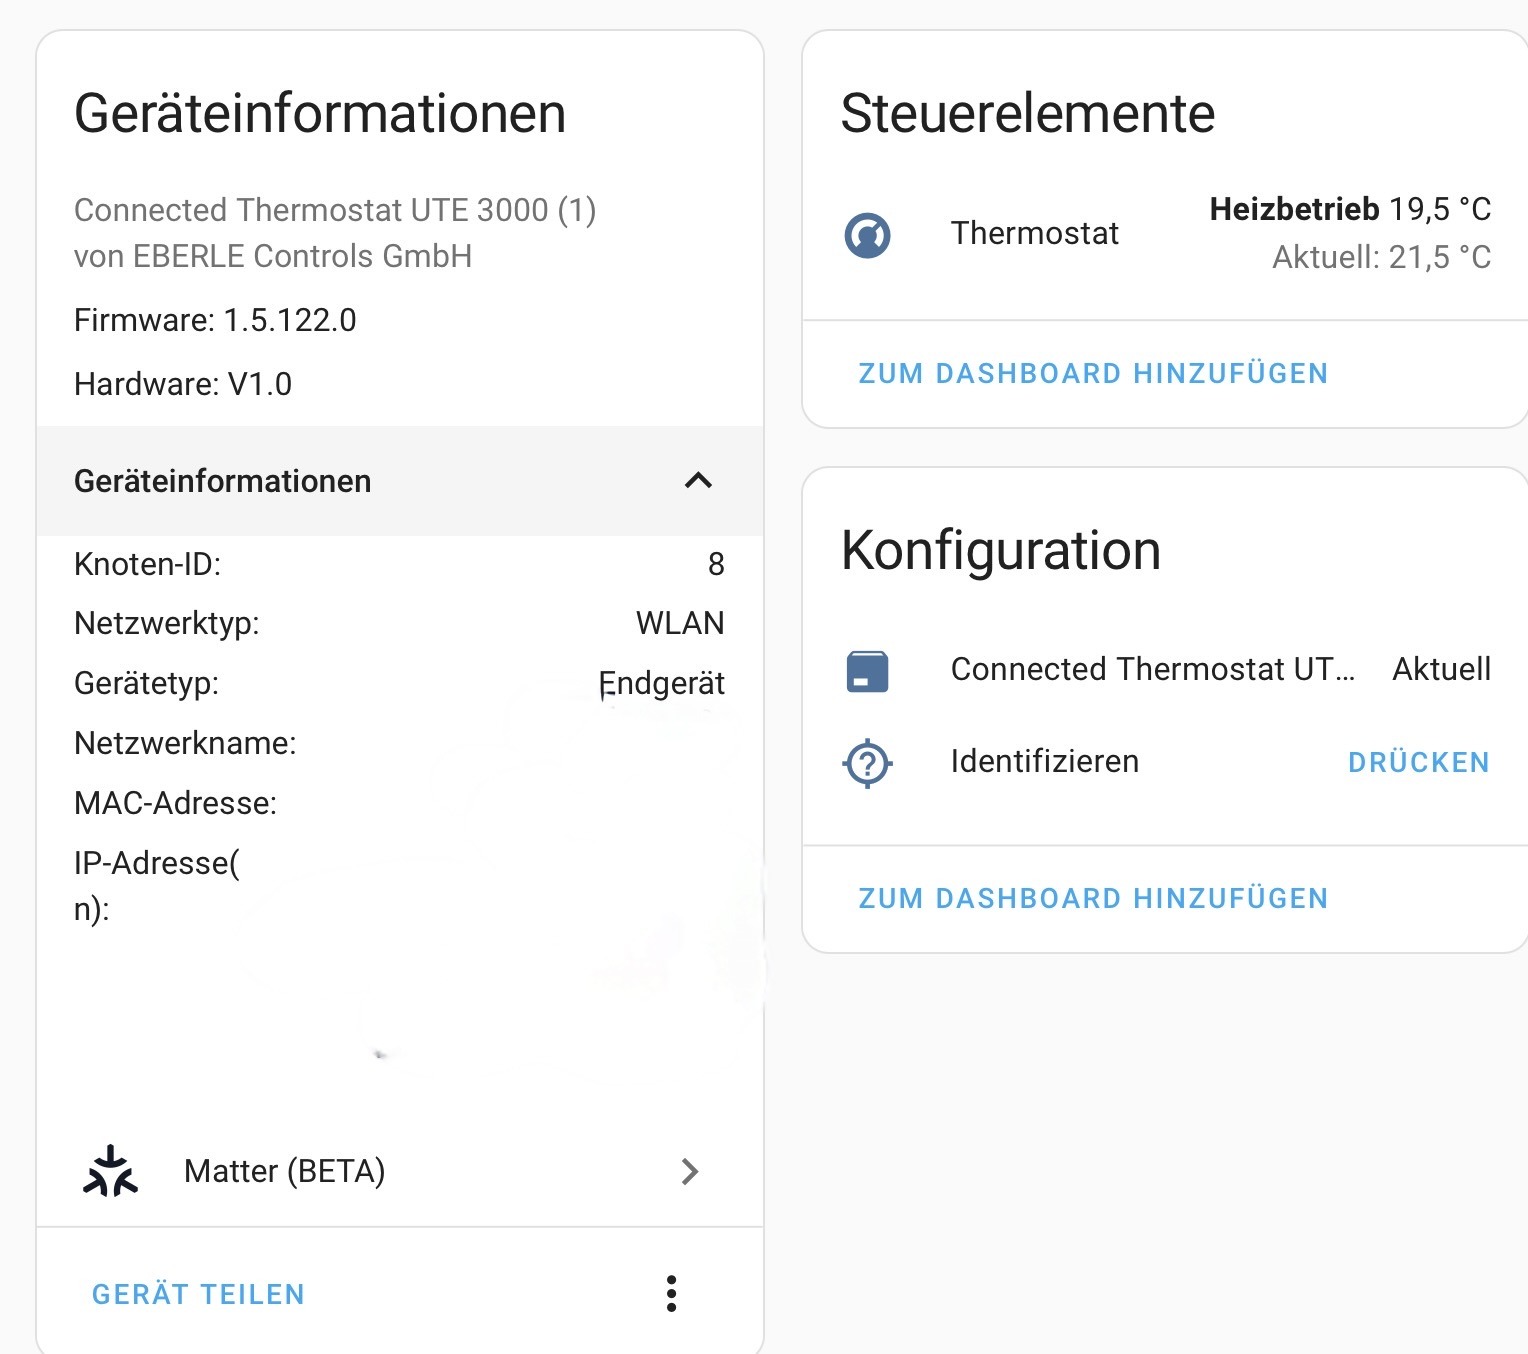1528x1354 pixels.
Task: Click the Identifizieren crosshair icon
Action: coord(867,764)
